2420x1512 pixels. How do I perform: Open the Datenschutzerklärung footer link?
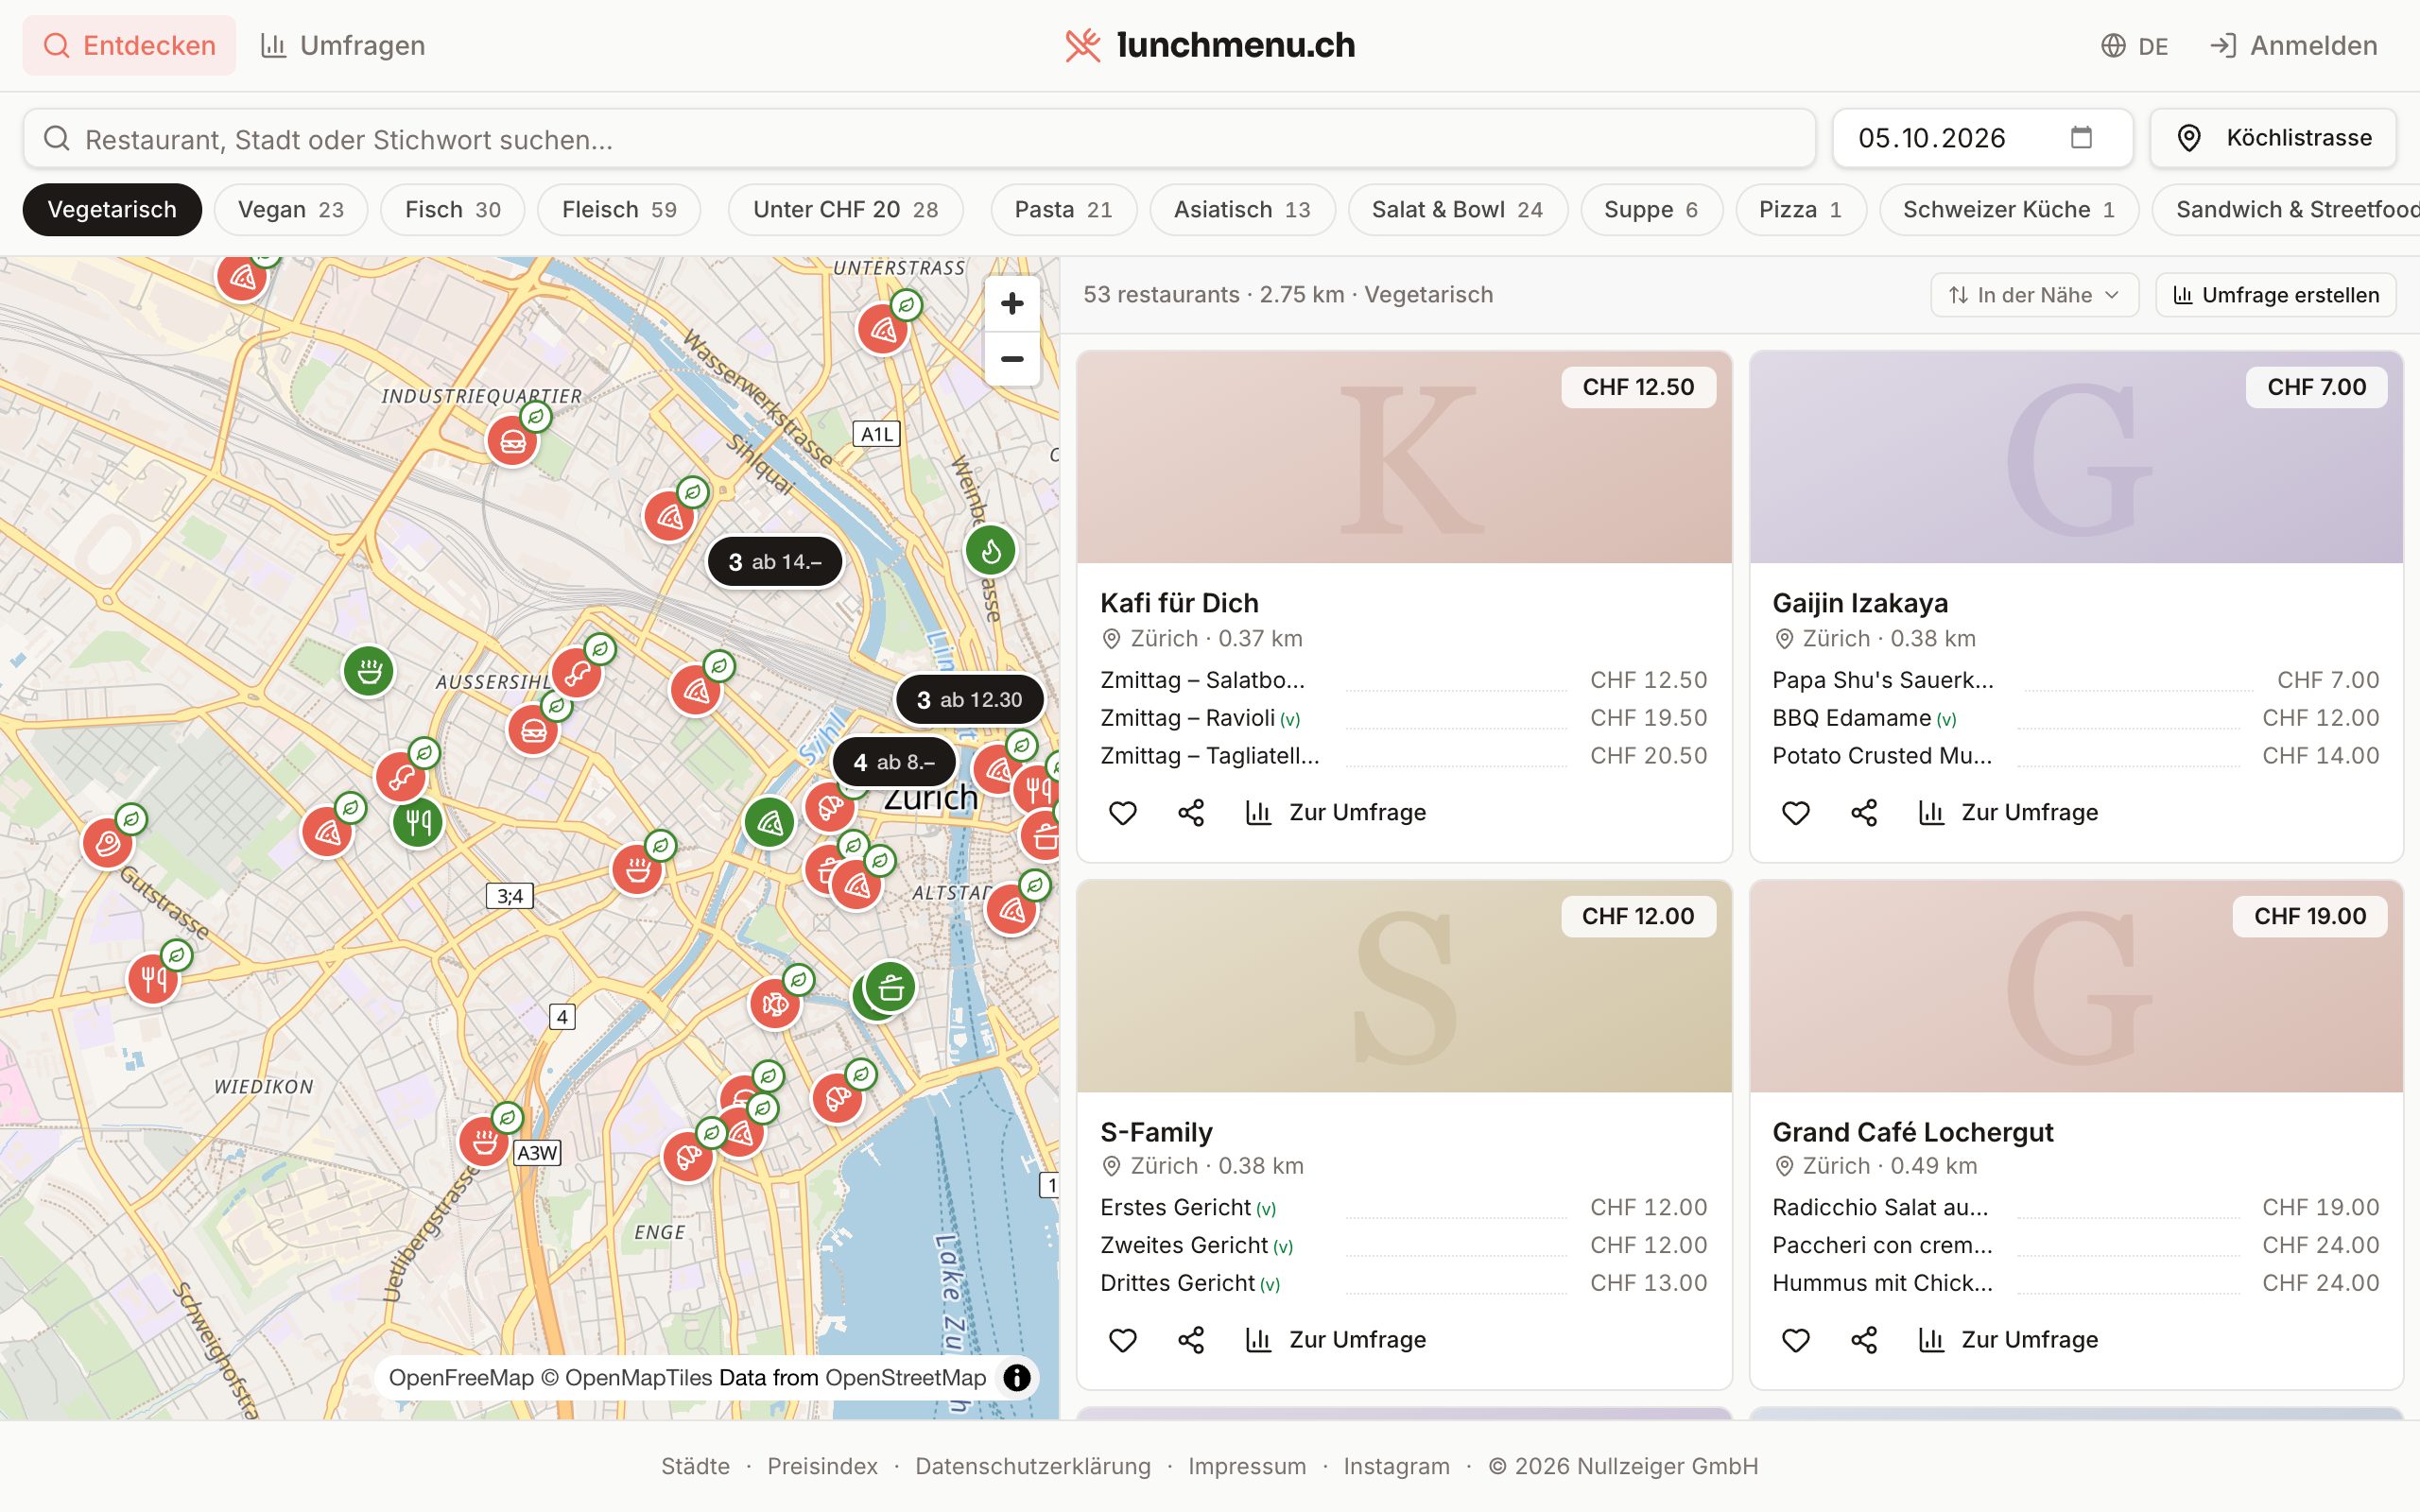click(1033, 1466)
